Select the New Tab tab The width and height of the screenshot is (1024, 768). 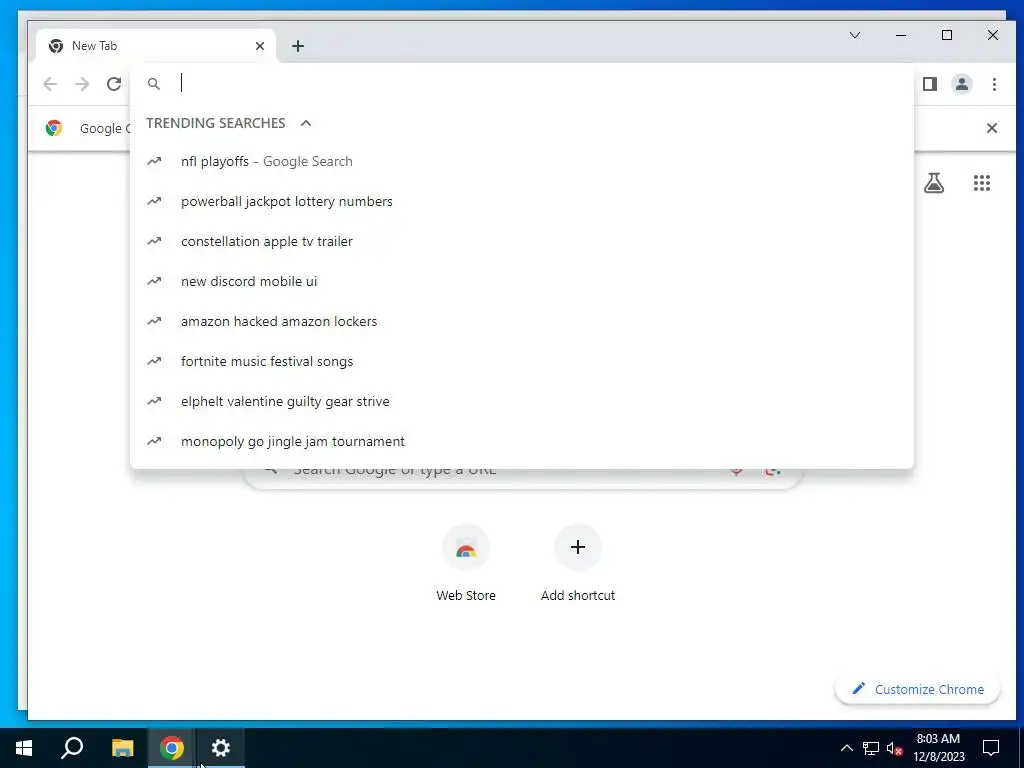pyautogui.click(x=157, y=46)
